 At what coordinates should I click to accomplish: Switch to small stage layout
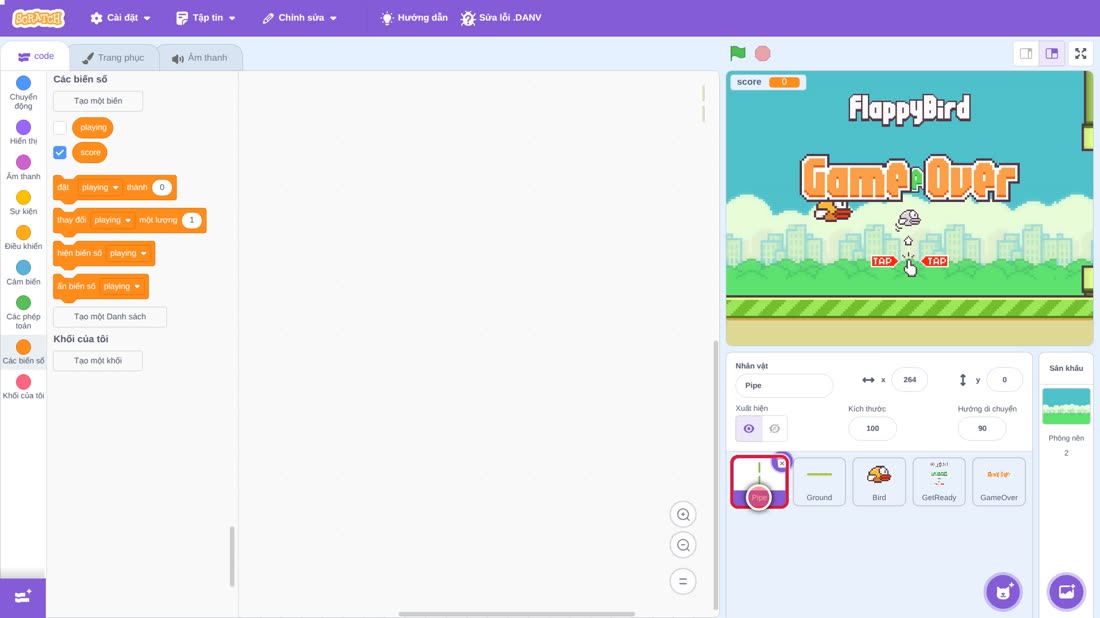1026,53
